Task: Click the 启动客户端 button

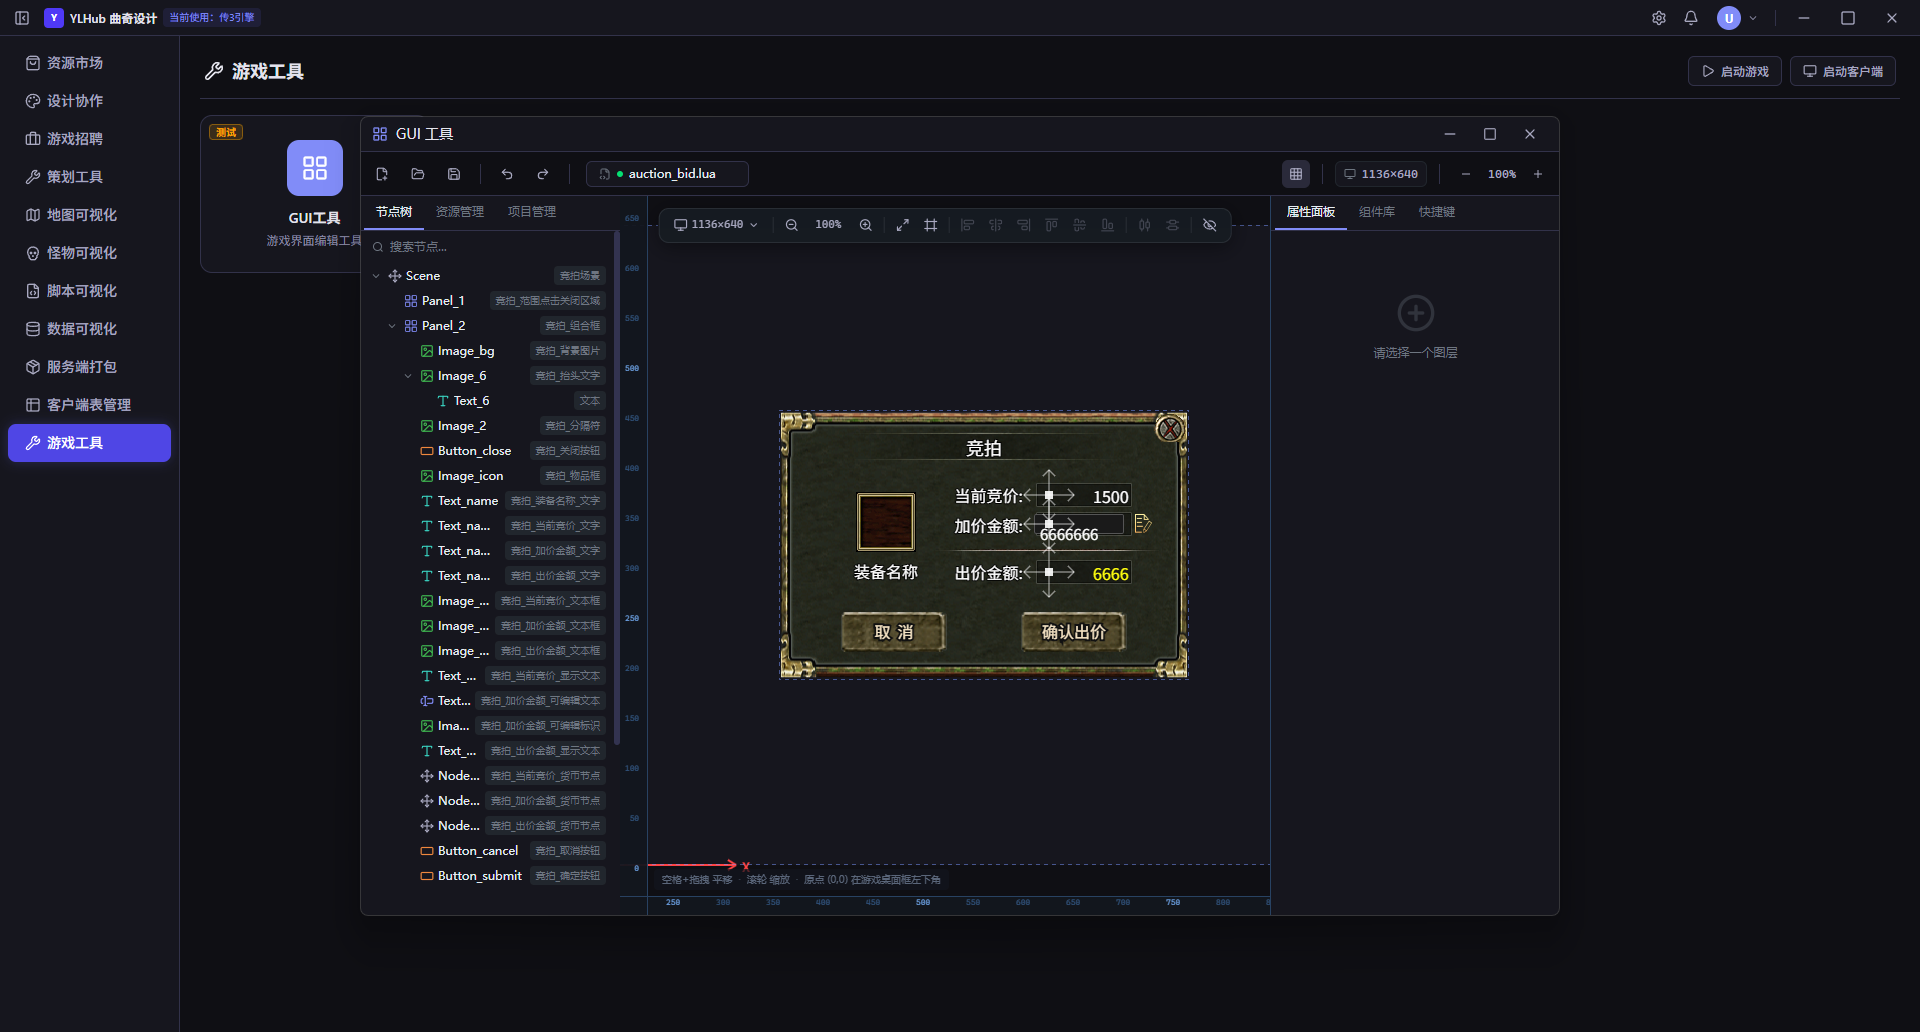Action: 1843,71
